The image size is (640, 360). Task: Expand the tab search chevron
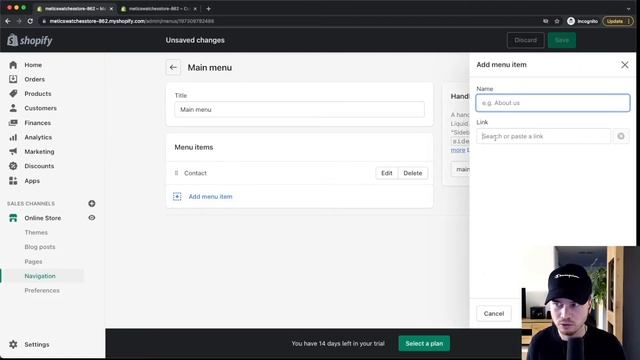628,9
